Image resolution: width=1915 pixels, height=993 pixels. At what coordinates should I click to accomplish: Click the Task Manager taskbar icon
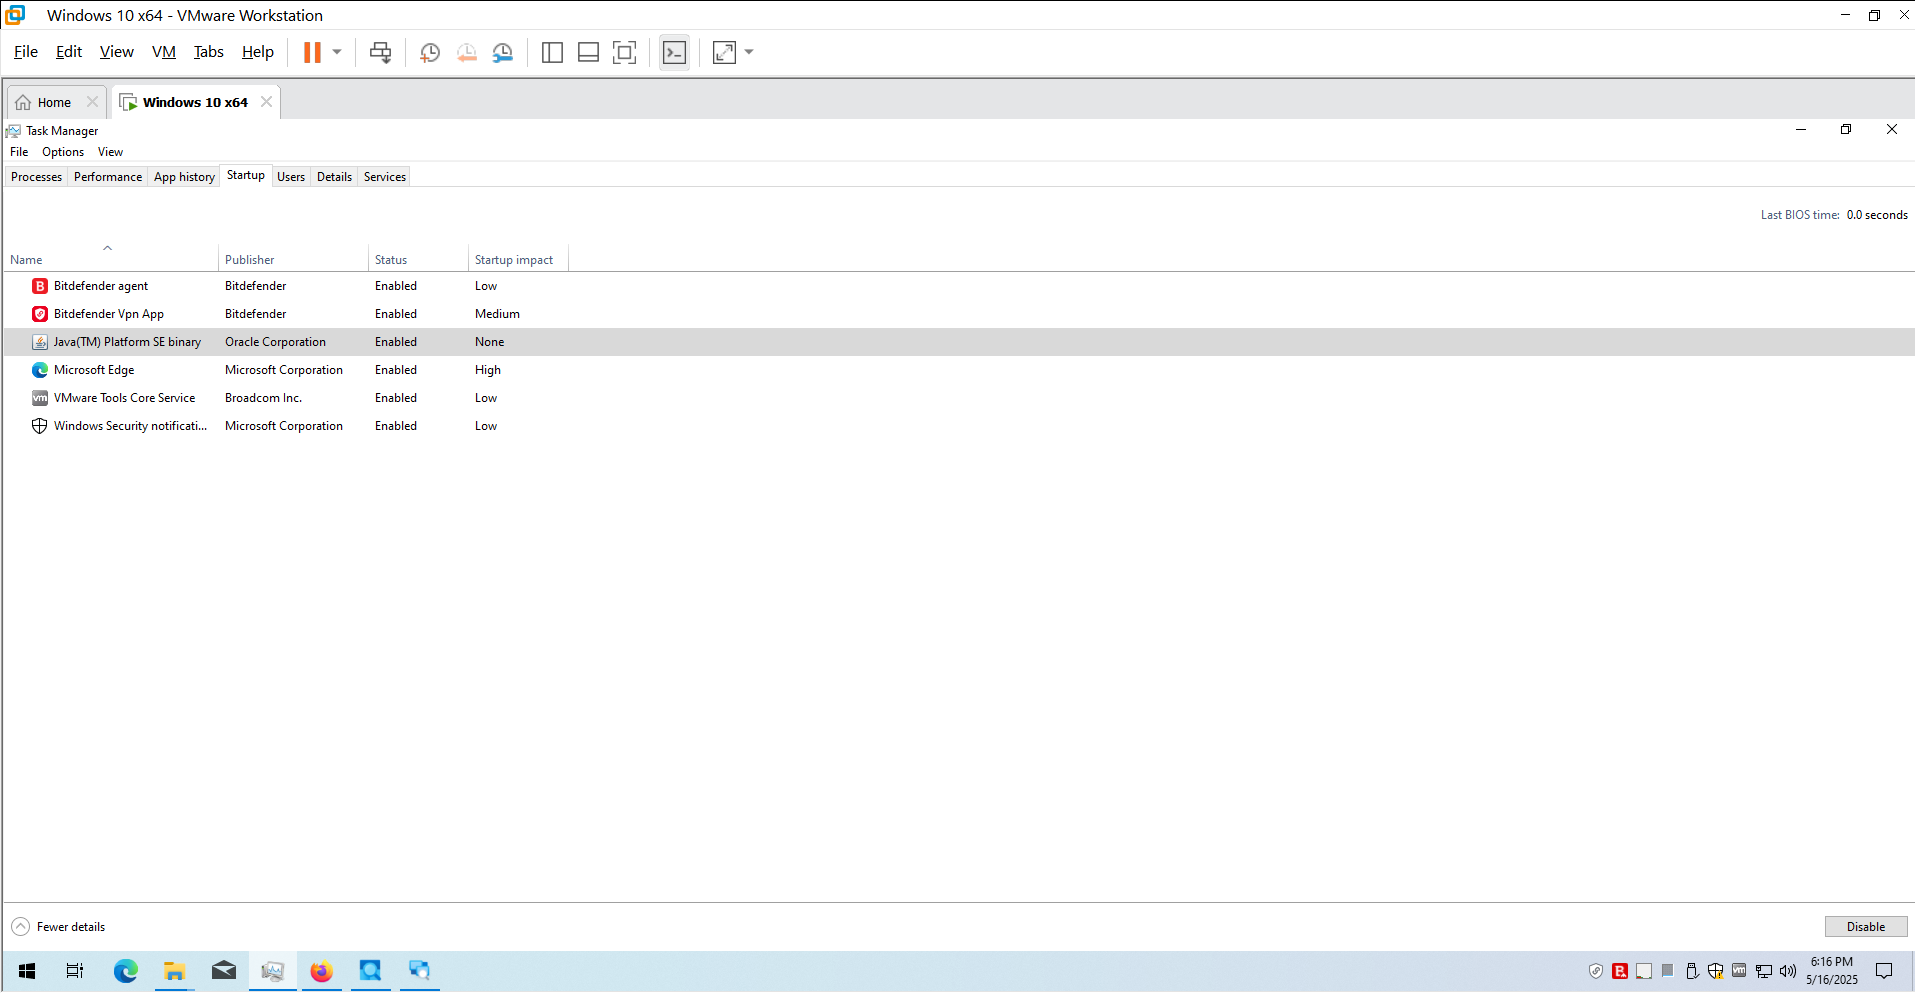(272, 971)
